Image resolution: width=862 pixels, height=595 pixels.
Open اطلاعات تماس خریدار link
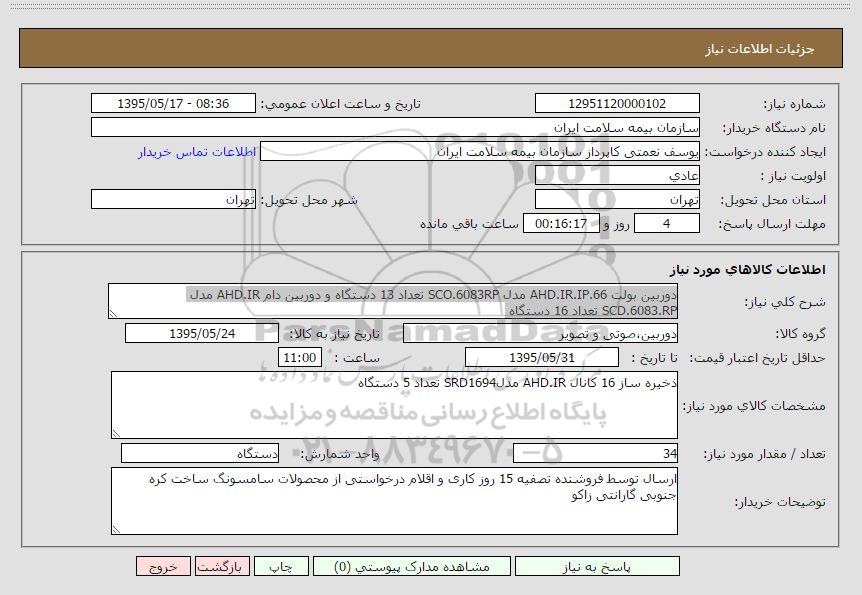click(197, 152)
